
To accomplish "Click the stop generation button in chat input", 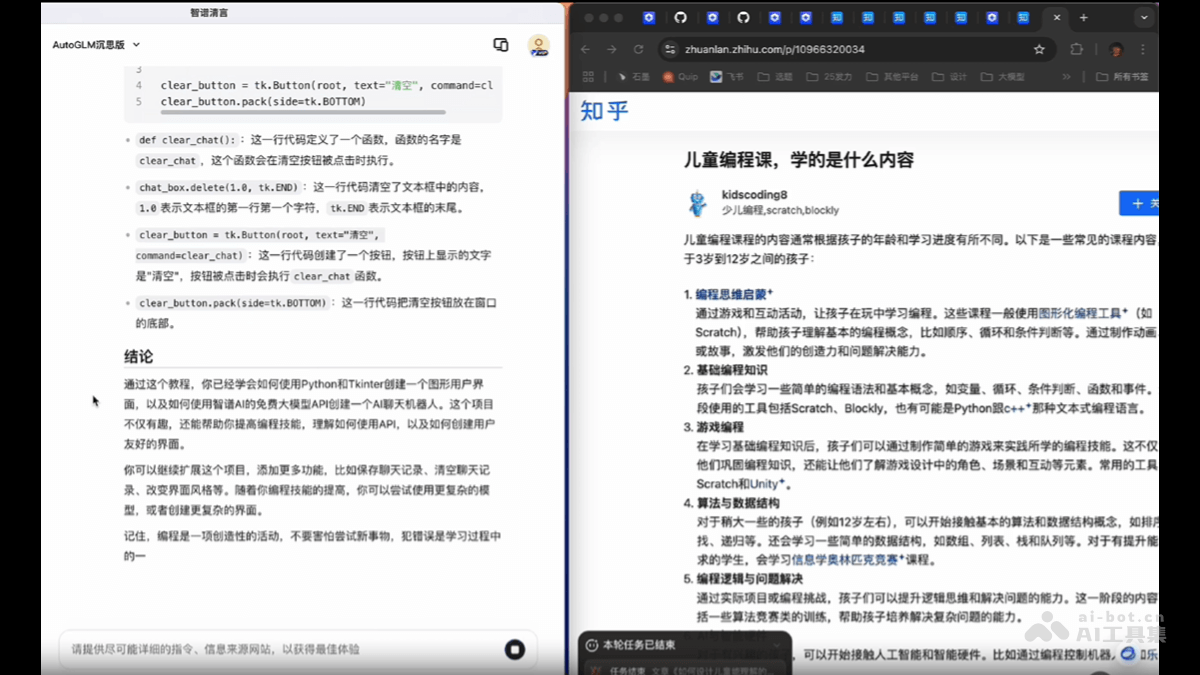I will point(515,649).
